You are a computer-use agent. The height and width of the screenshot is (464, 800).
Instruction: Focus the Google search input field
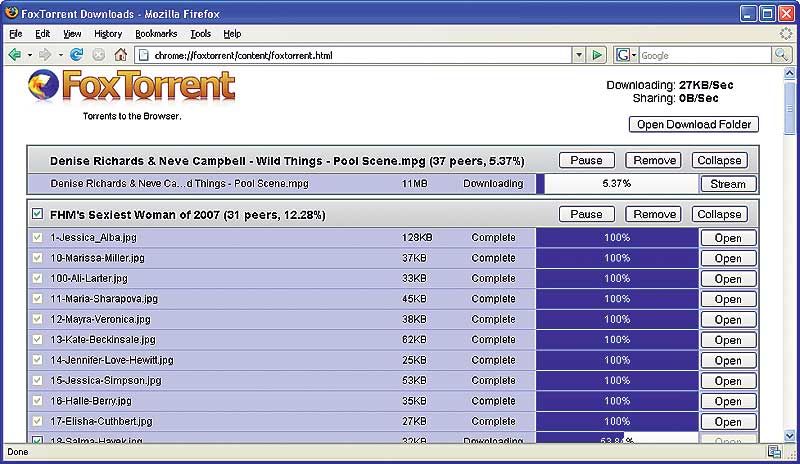point(705,55)
